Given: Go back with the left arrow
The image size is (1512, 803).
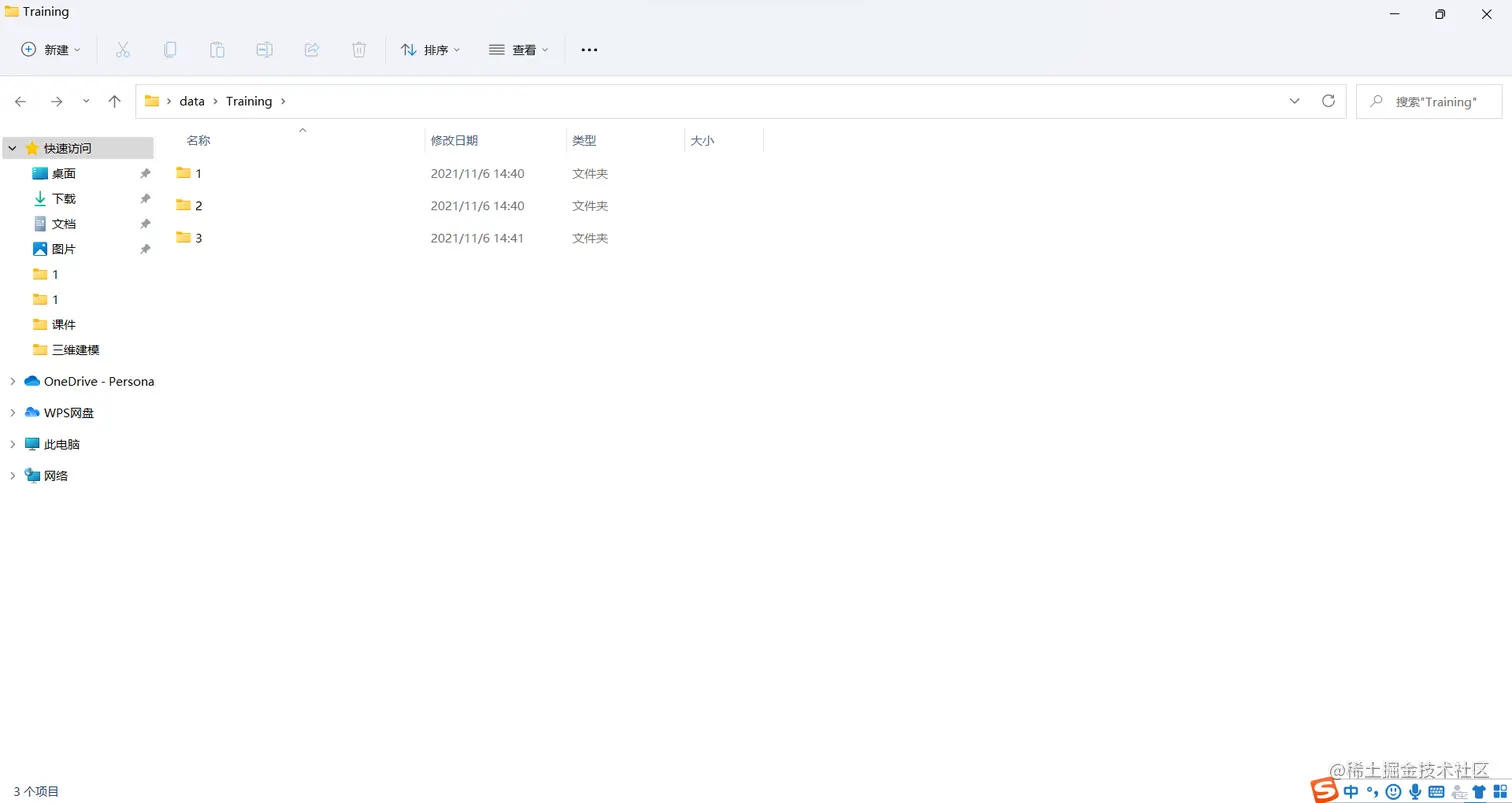Looking at the screenshot, I should 21,101.
